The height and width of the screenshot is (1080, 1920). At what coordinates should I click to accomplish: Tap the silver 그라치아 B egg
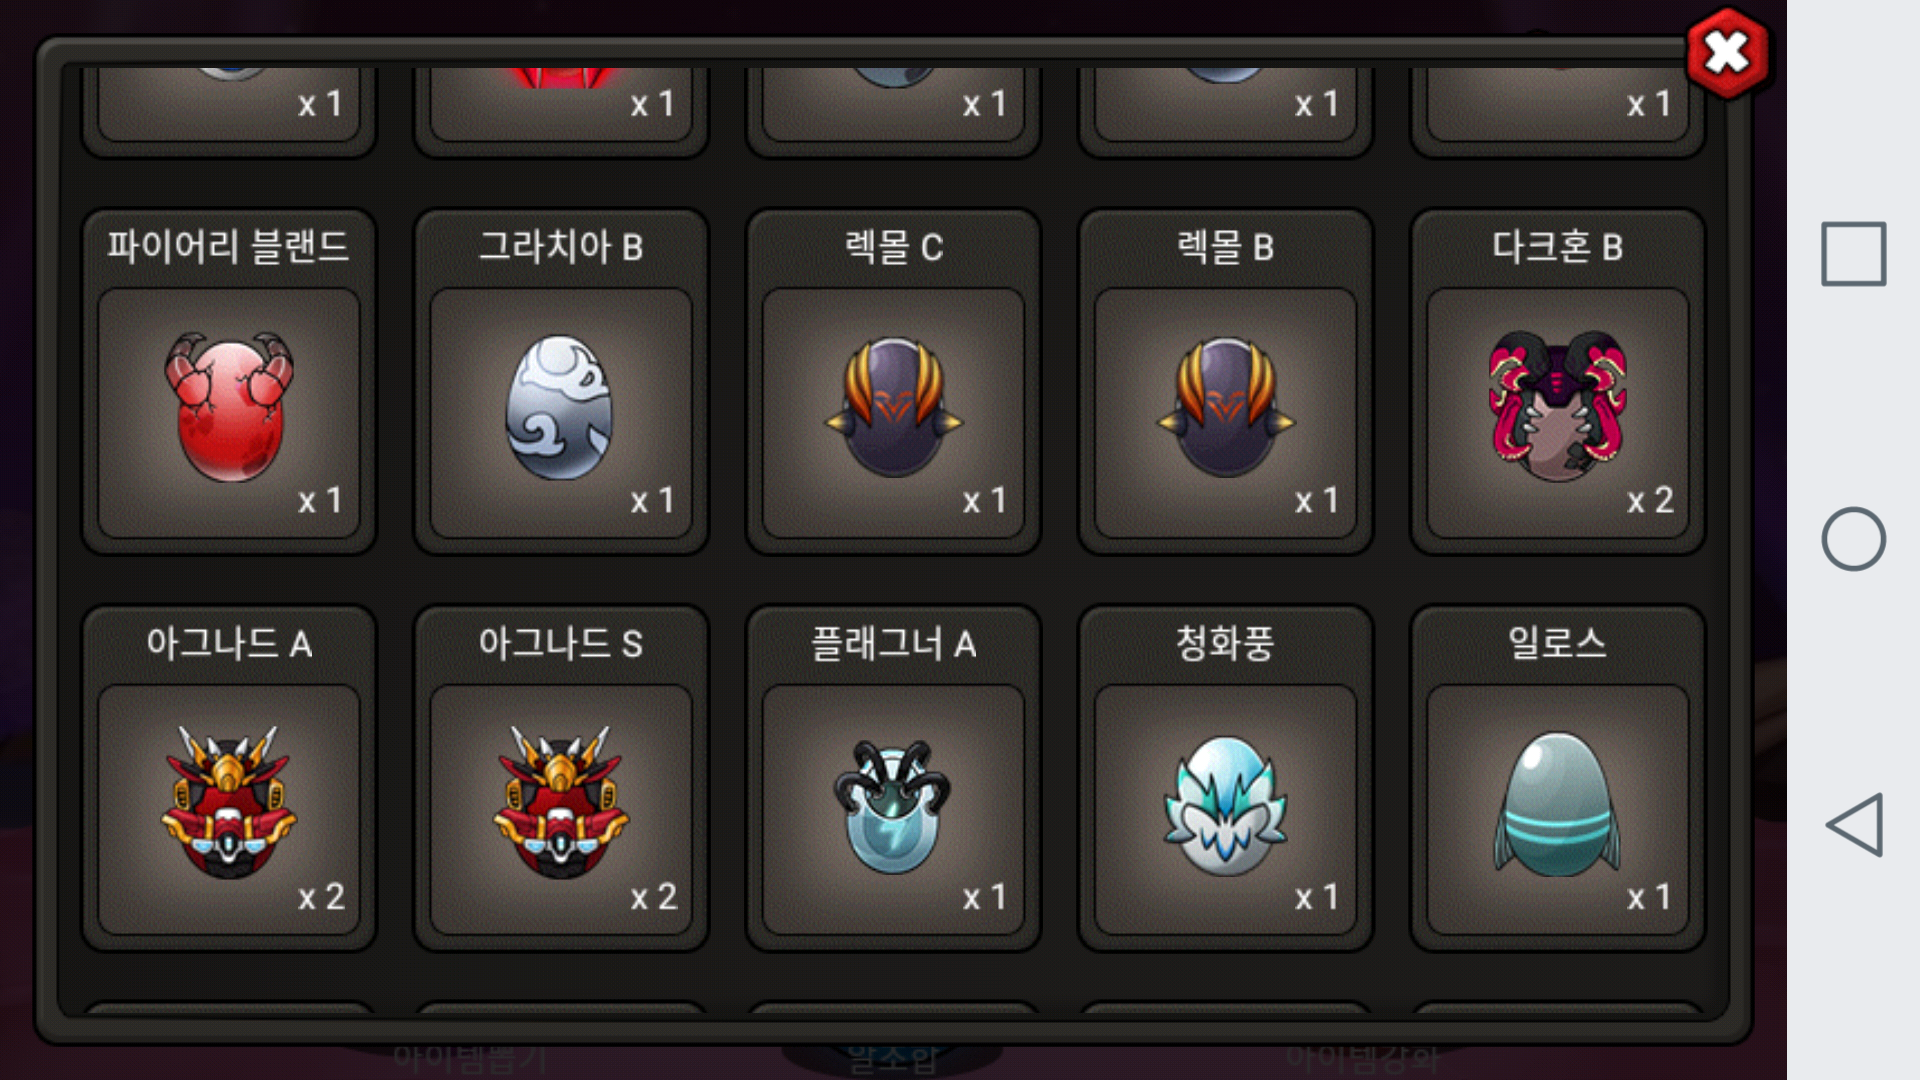(x=560, y=407)
